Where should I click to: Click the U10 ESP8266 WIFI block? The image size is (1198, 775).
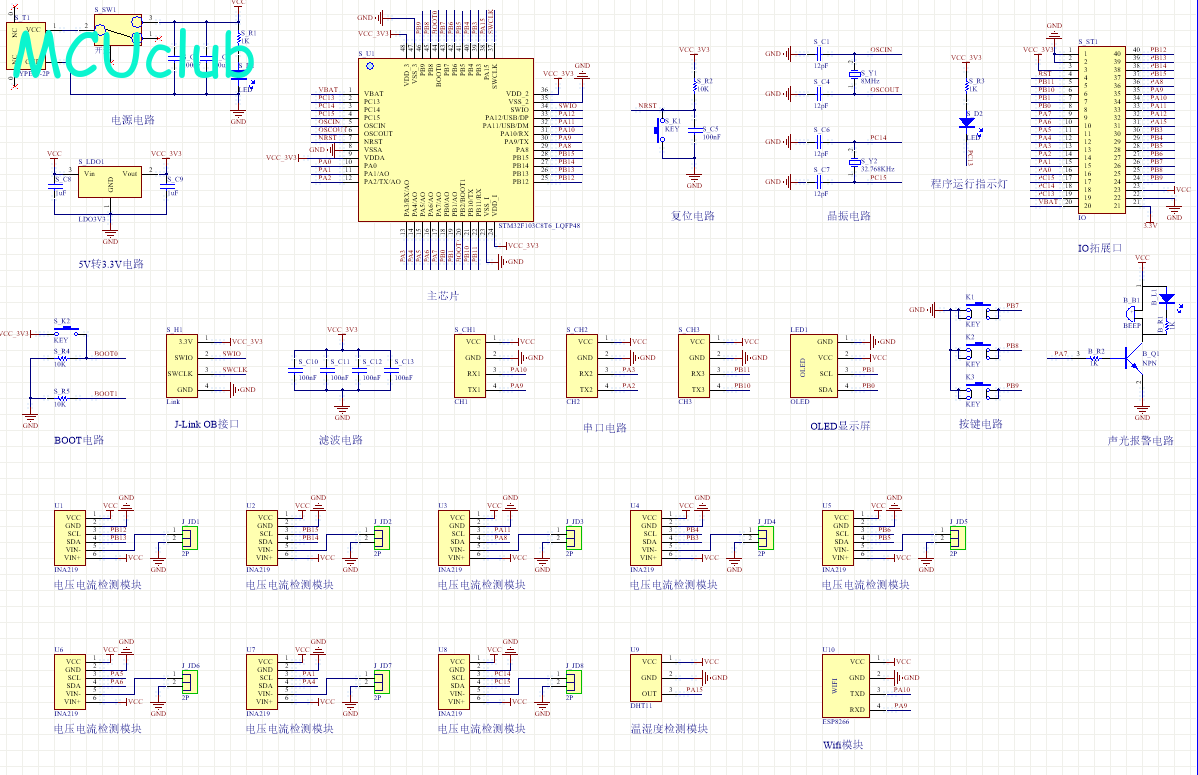click(x=845, y=686)
